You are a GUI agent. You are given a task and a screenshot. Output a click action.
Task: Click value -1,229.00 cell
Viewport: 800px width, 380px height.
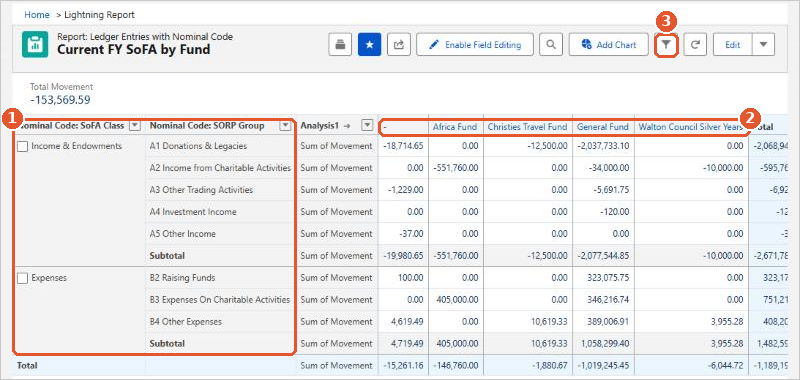point(405,190)
